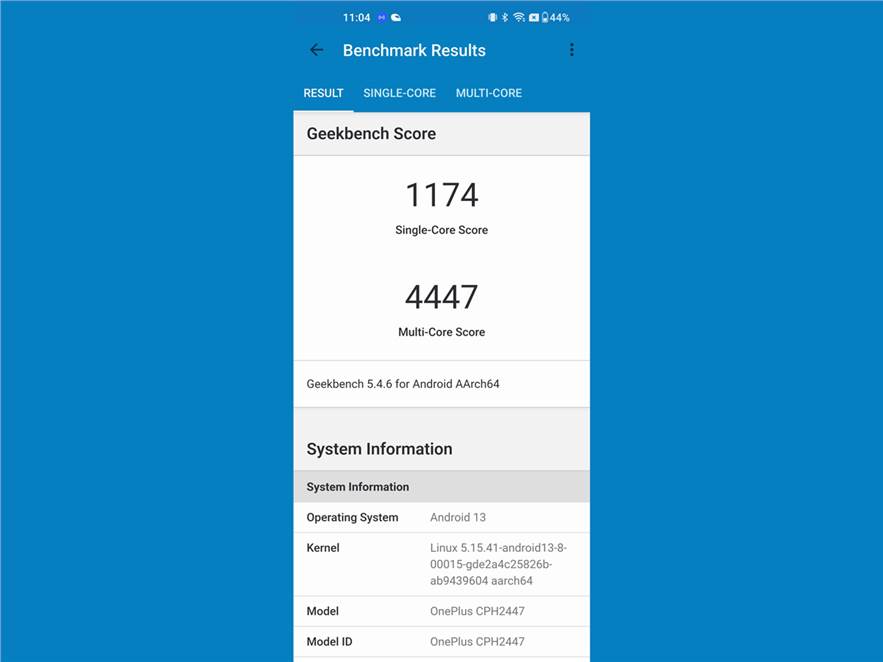This screenshot has width=883, height=662.
Task: Switch to the SINGLE-CORE tab
Action: [x=399, y=93]
